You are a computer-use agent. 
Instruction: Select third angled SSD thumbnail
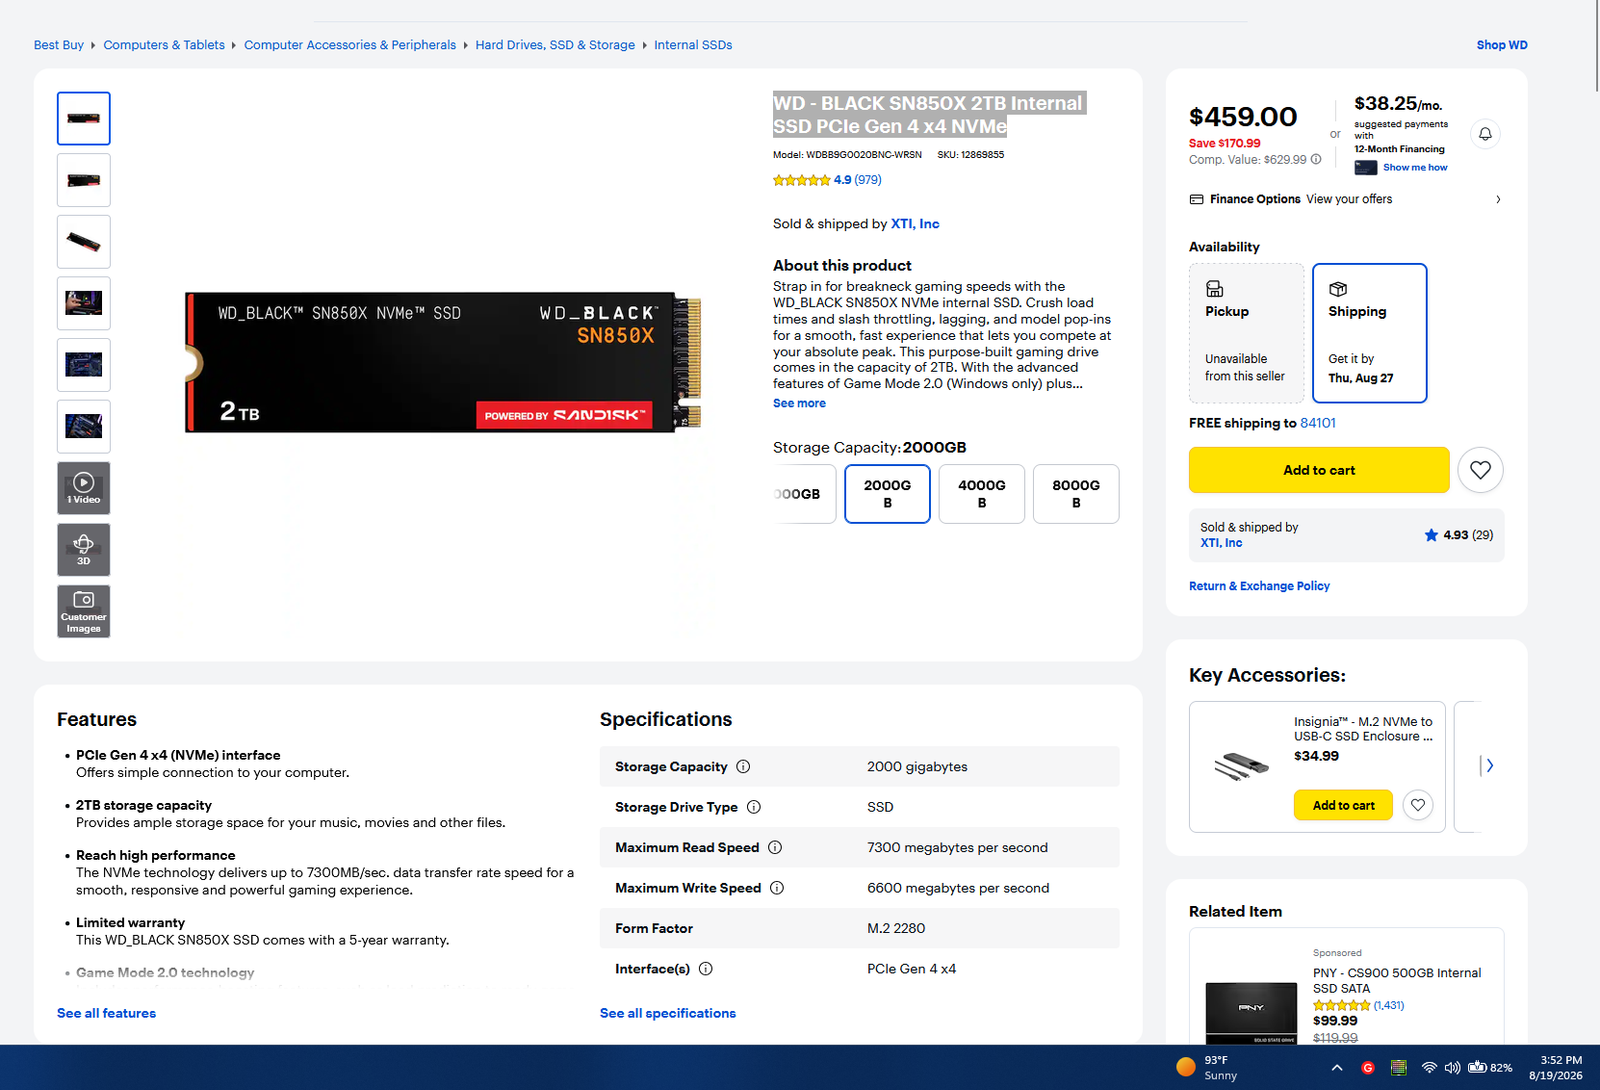tap(84, 242)
